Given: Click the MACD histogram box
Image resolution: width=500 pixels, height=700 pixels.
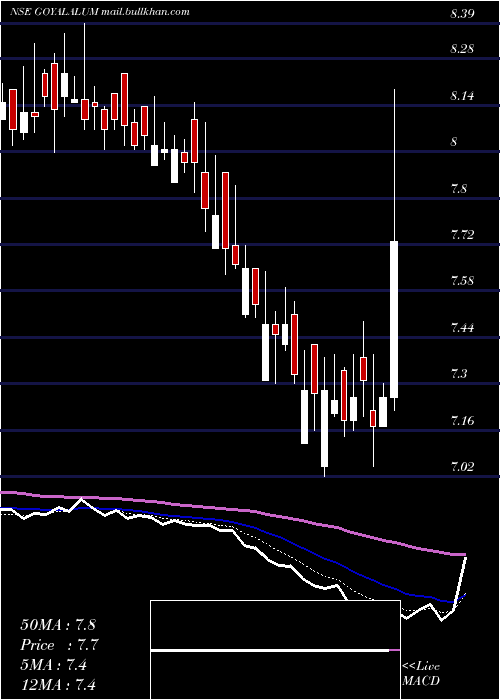Looking at the screenshot, I should tap(275, 650).
